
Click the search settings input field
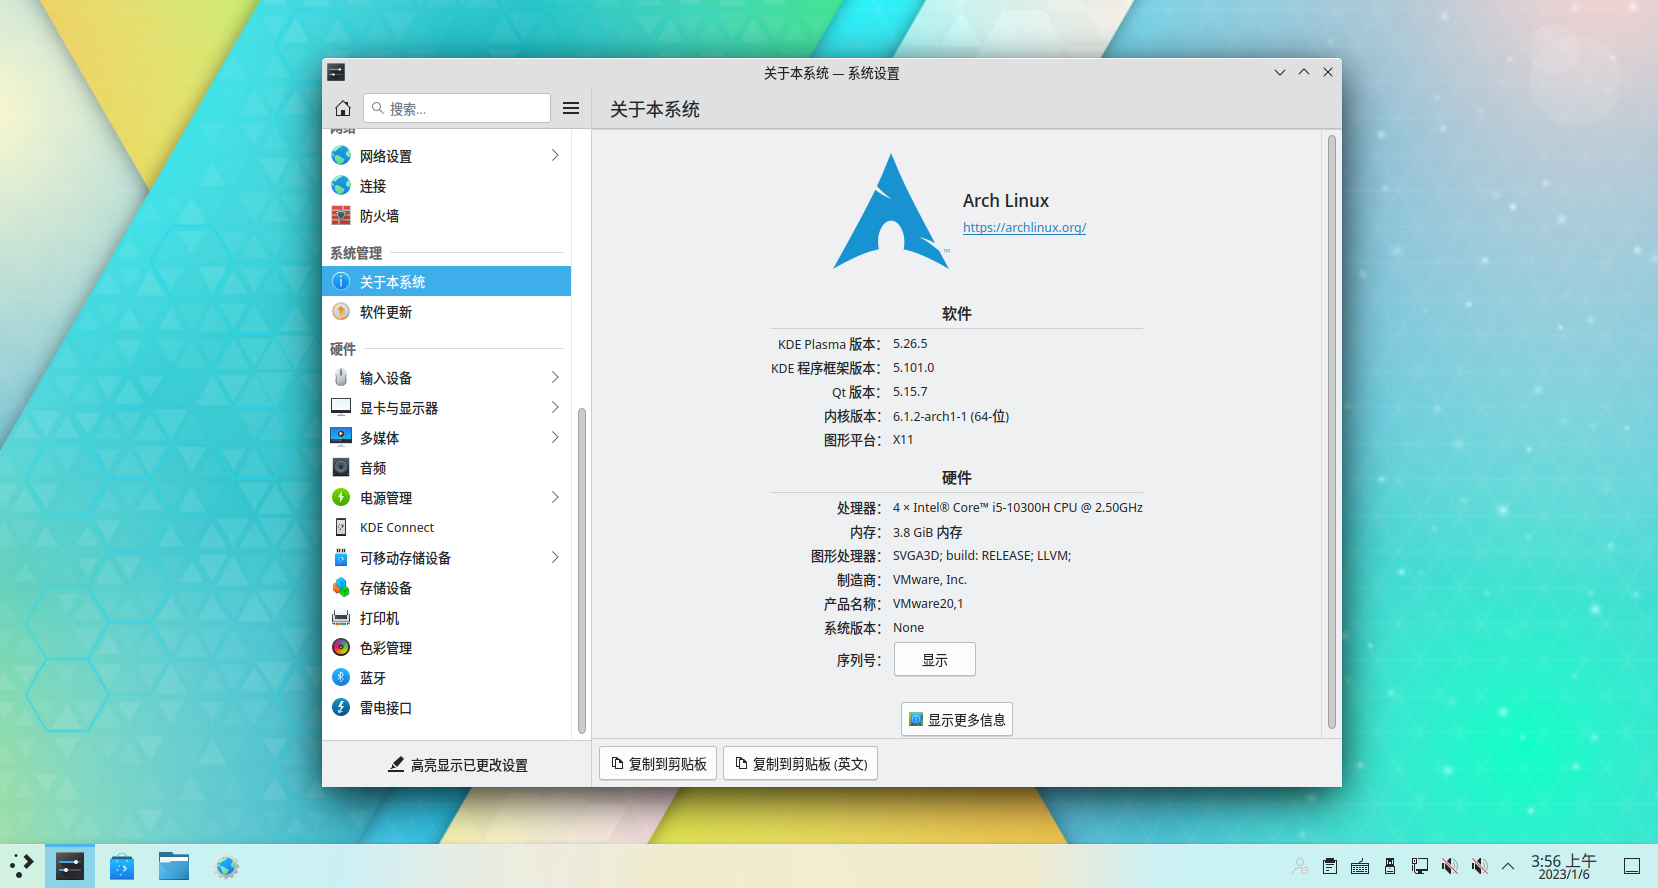pyautogui.click(x=457, y=108)
